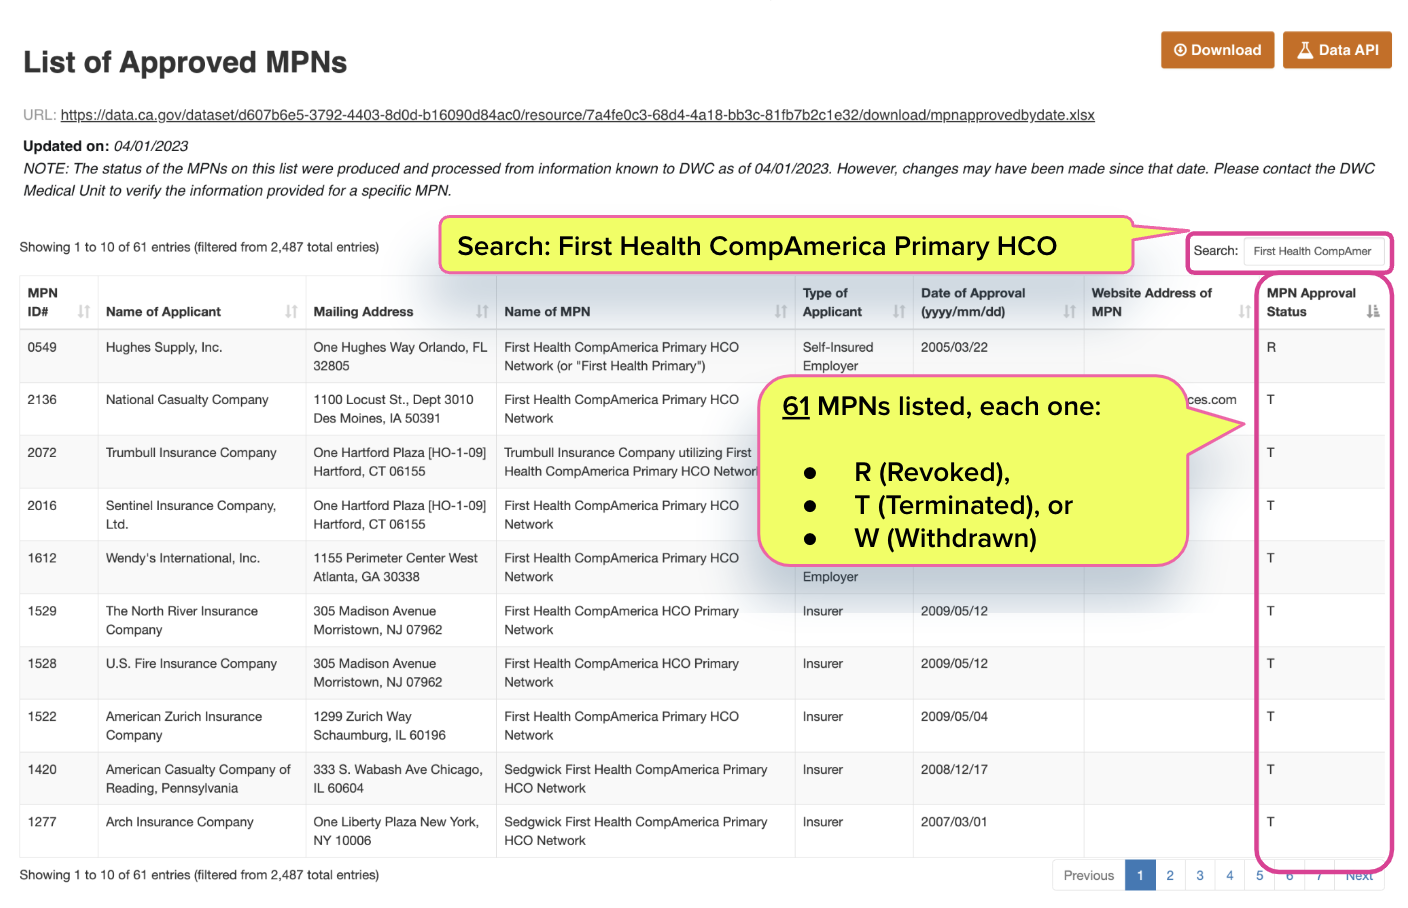Click into the Search input field

(1314, 251)
